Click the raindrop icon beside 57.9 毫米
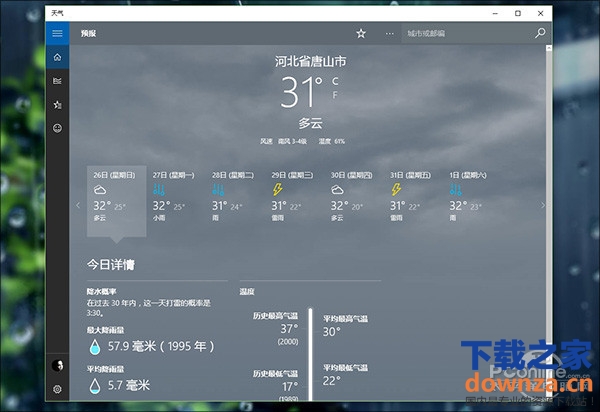This screenshot has height=412, width=600. (95, 347)
